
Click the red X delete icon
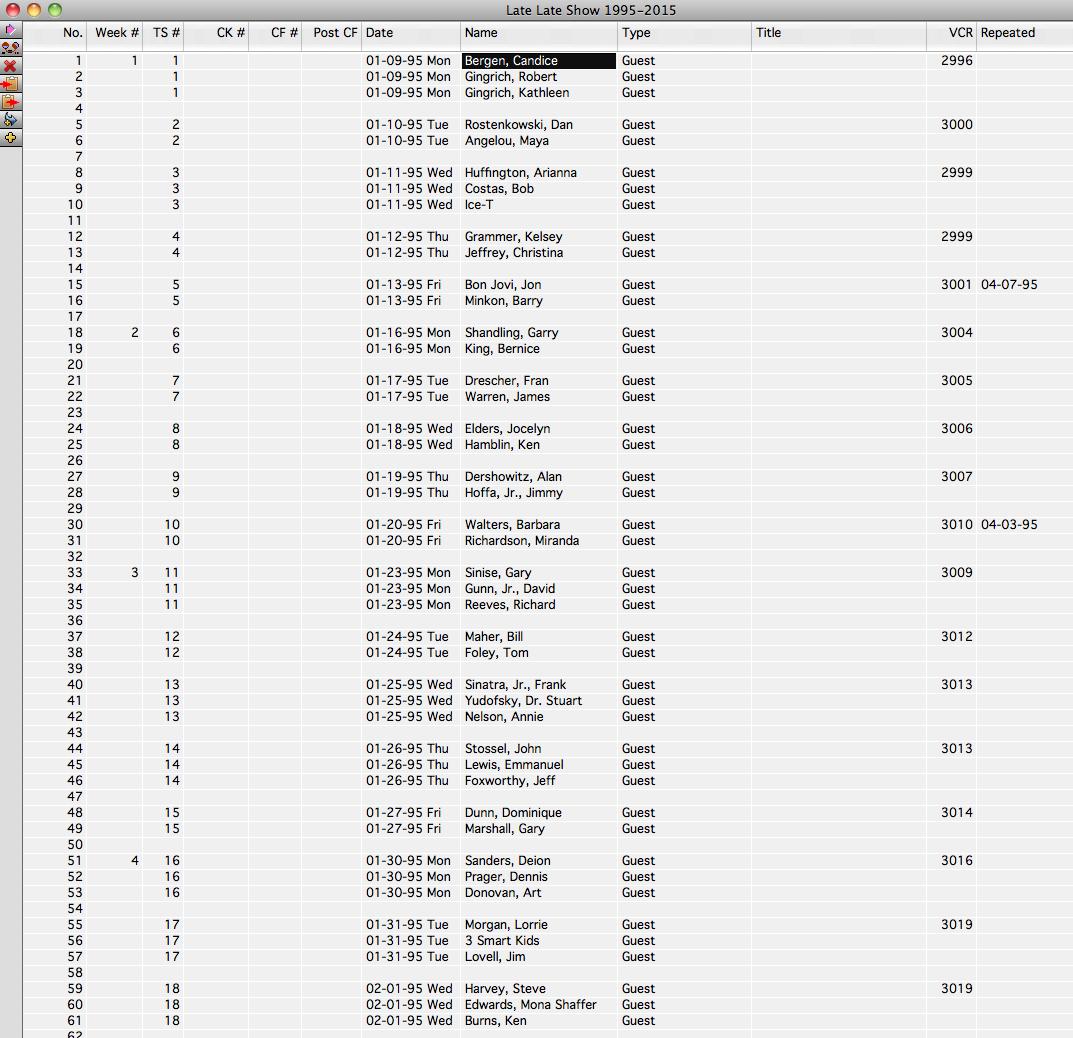tap(10, 66)
